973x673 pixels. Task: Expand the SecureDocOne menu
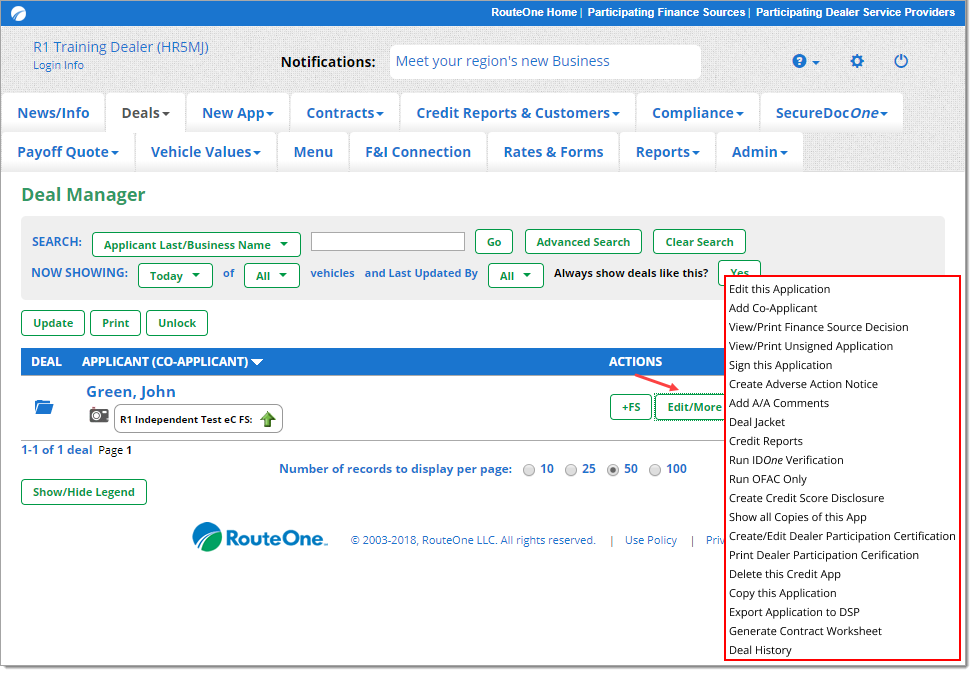pos(832,113)
